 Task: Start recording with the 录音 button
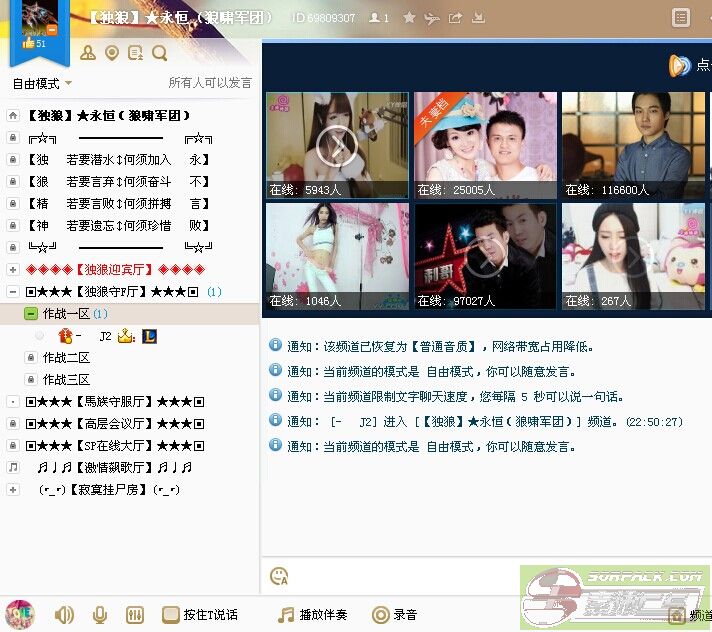(394, 615)
